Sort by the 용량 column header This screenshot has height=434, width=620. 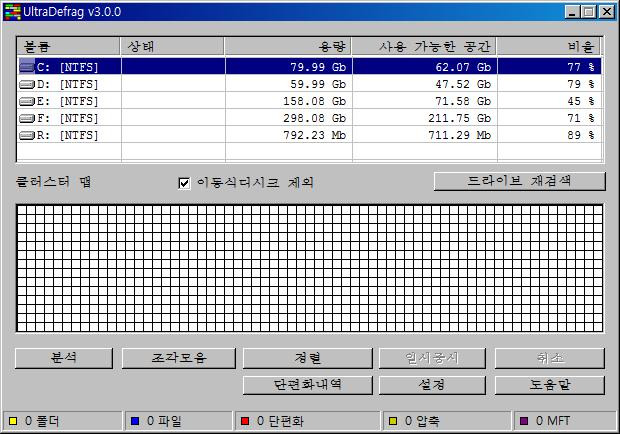click(288, 47)
